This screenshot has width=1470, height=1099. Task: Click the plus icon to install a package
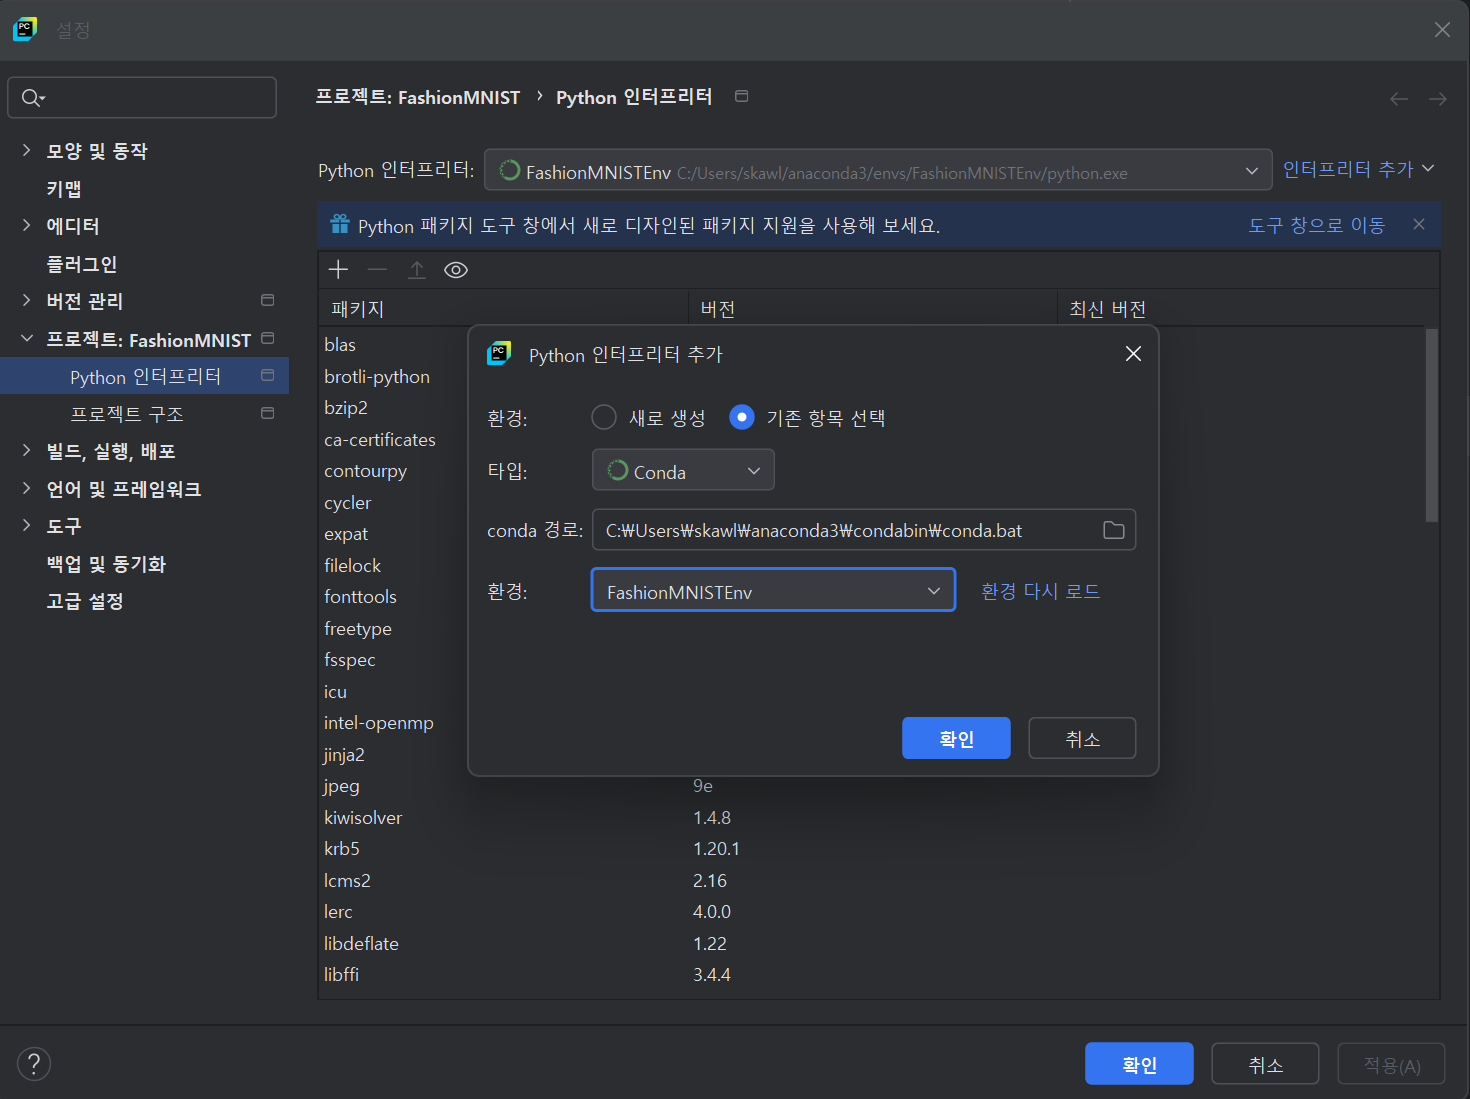[338, 270]
